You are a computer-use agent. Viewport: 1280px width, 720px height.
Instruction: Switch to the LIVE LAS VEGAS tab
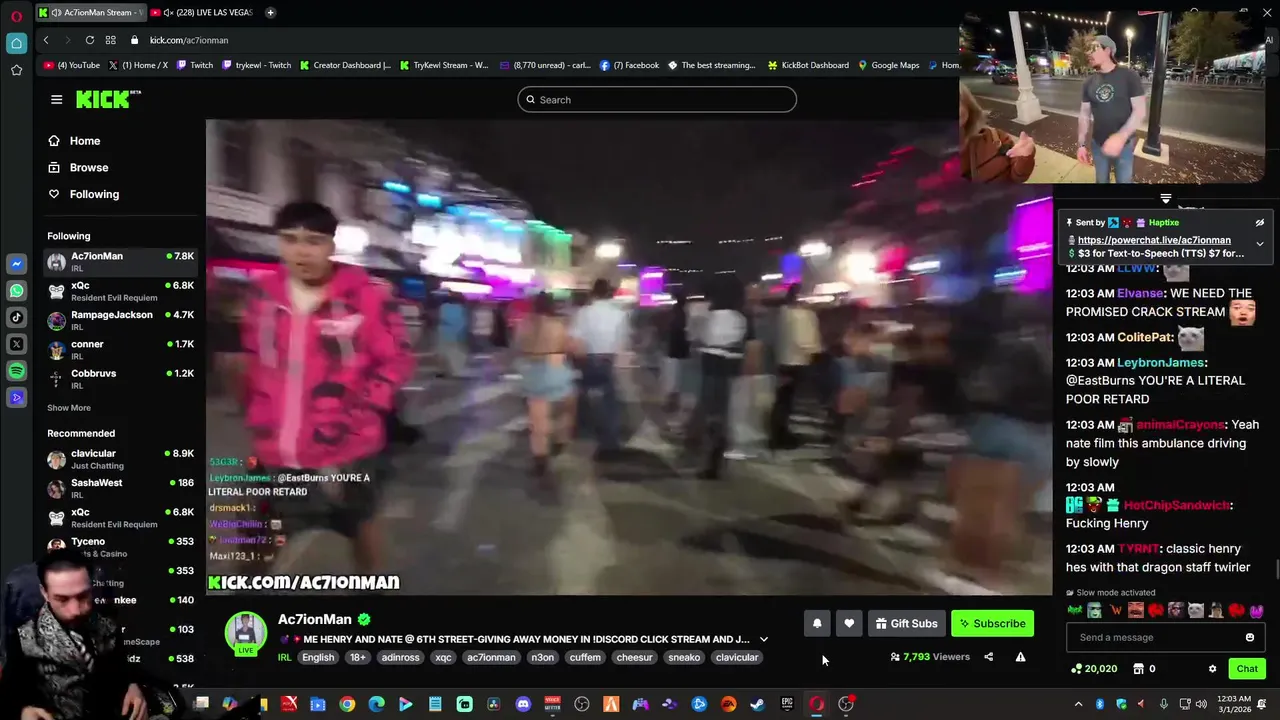[203, 12]
